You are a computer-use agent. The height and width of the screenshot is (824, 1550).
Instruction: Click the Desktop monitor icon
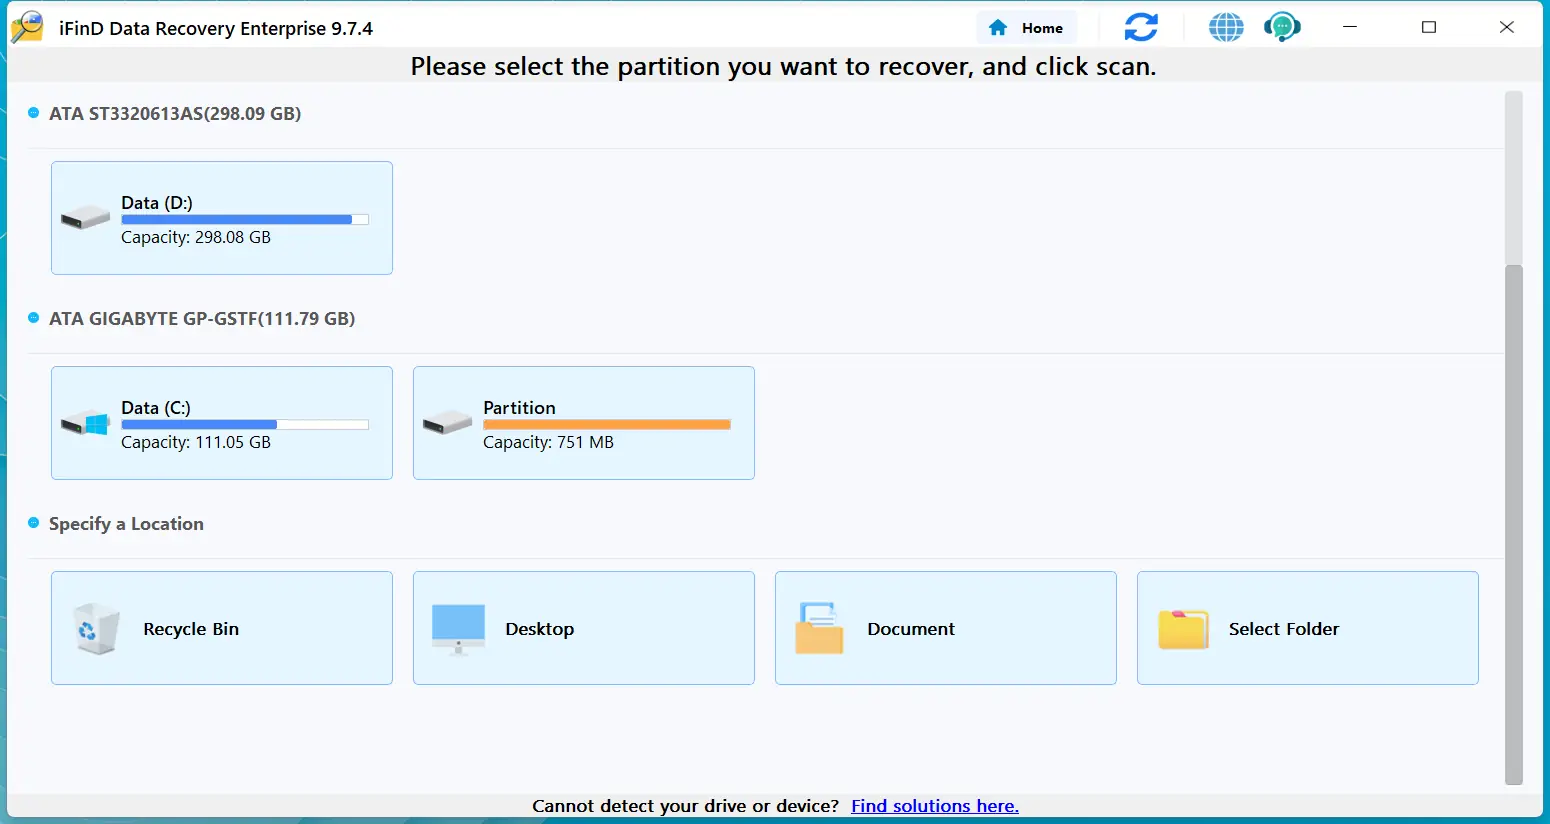[458, 629]
